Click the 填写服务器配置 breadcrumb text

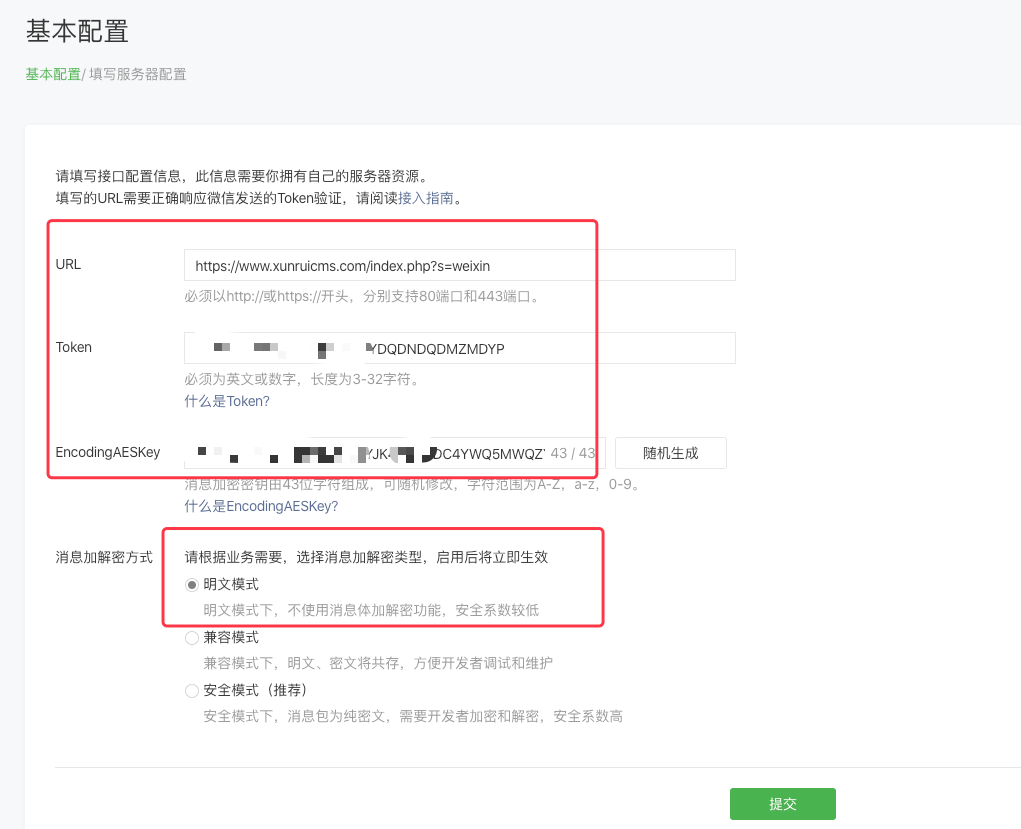[x=137, y=74]
